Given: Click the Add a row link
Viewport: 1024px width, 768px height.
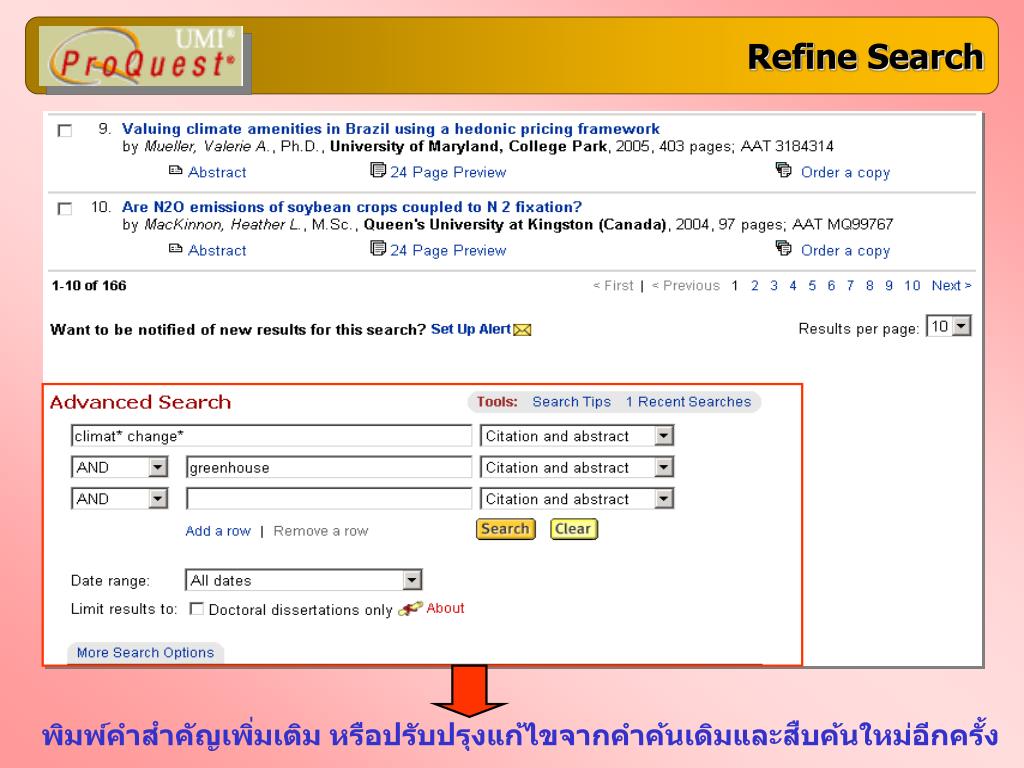Looking at the screenshot, I should [218, 531].
